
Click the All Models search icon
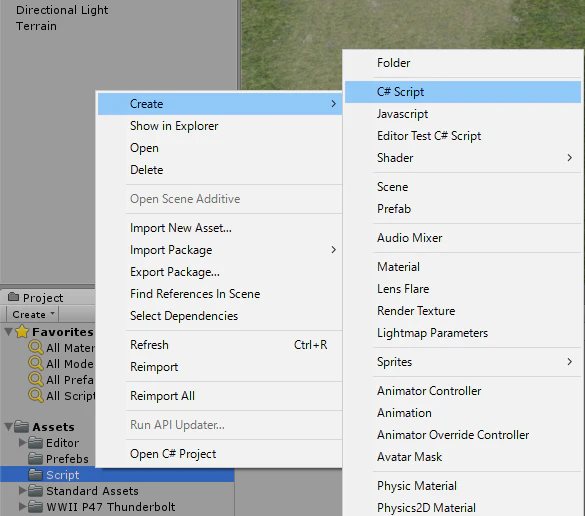(36, 363)
